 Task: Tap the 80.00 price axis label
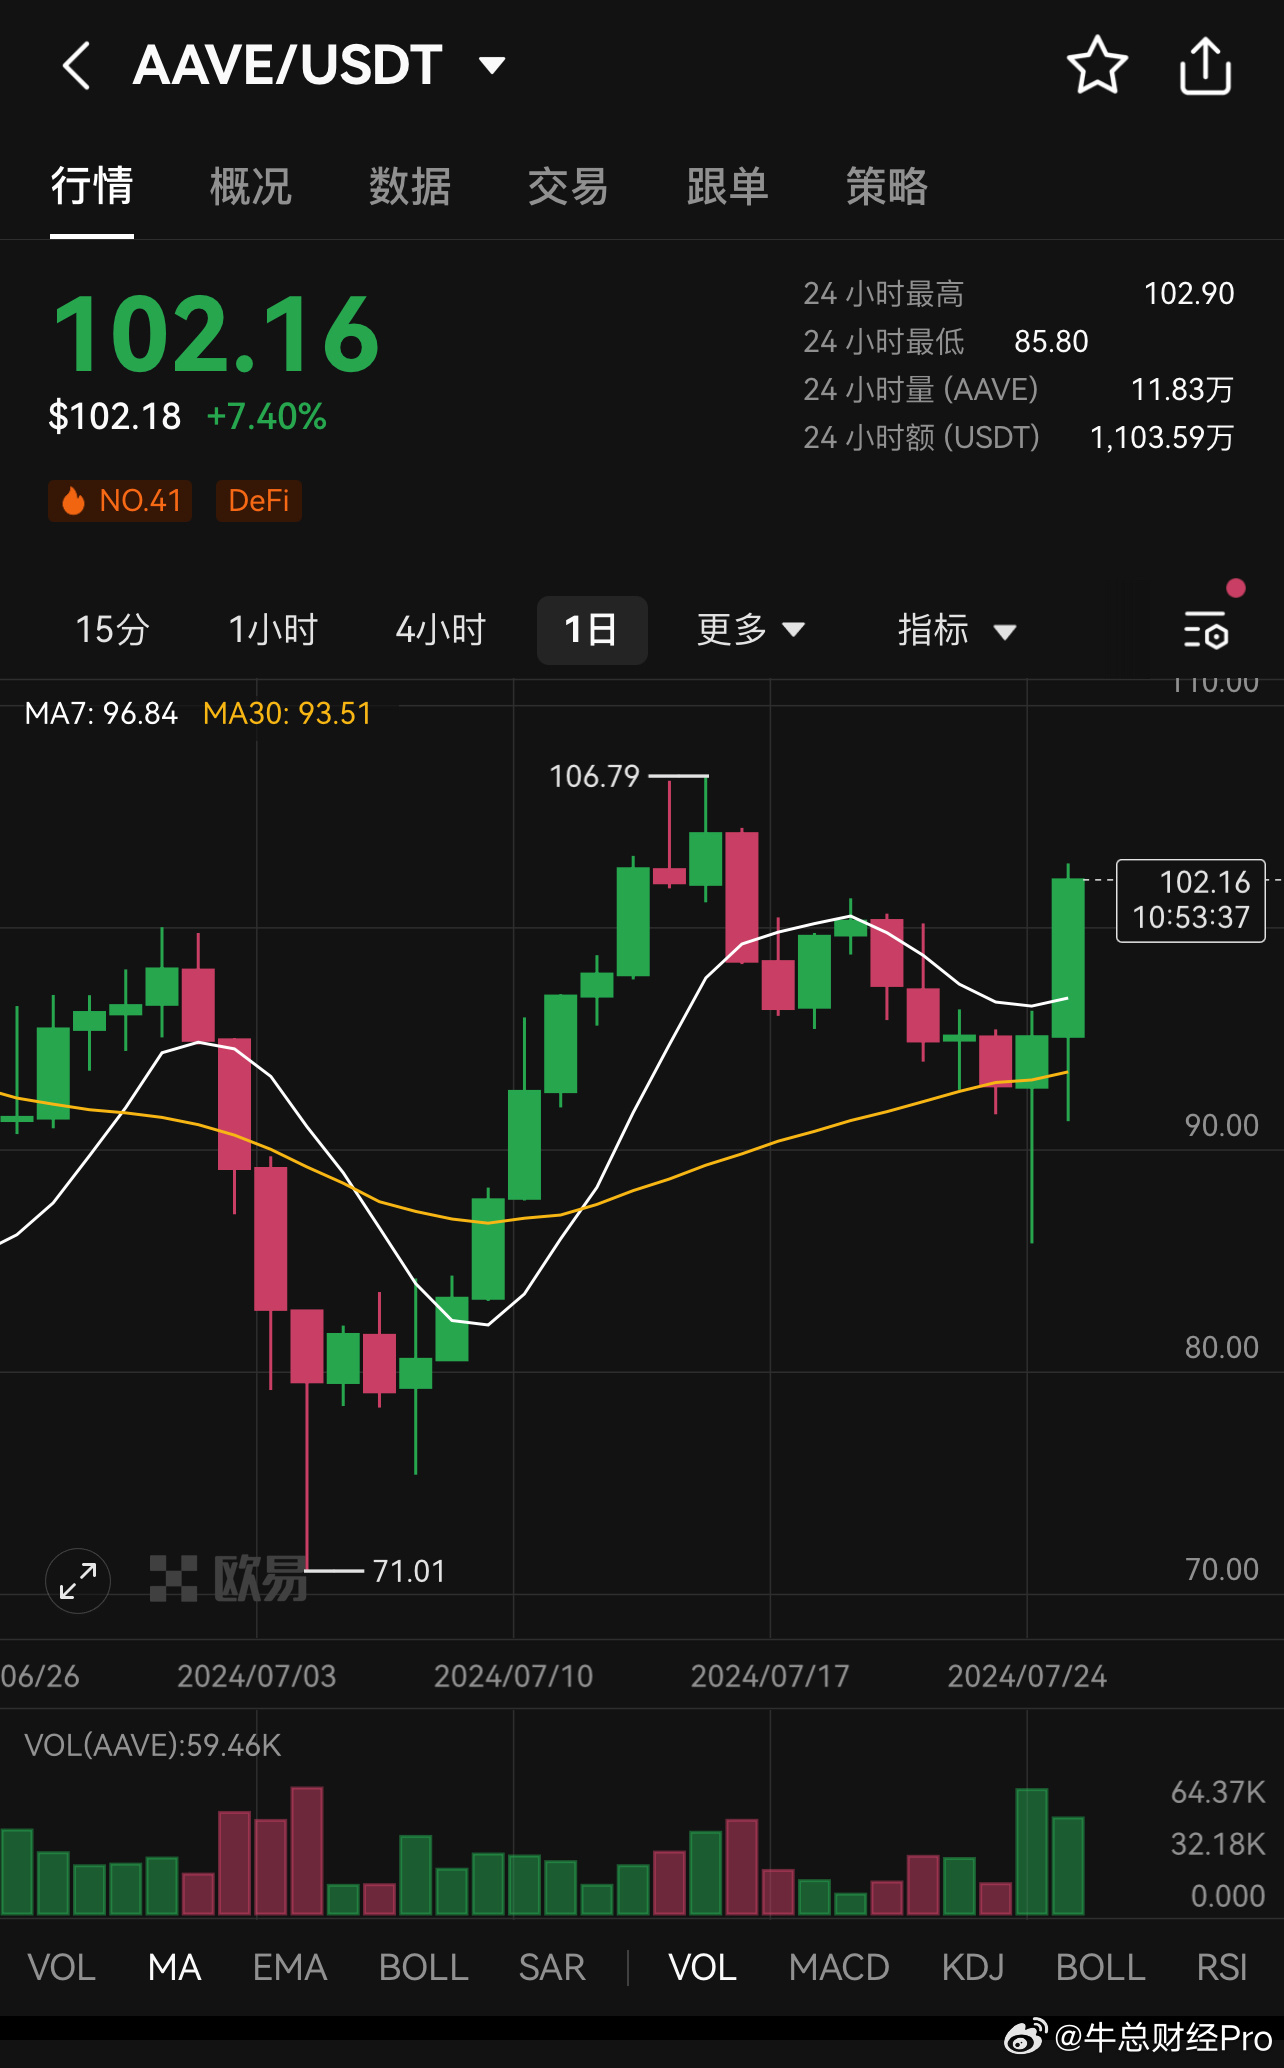(x=1222, y=1347)
